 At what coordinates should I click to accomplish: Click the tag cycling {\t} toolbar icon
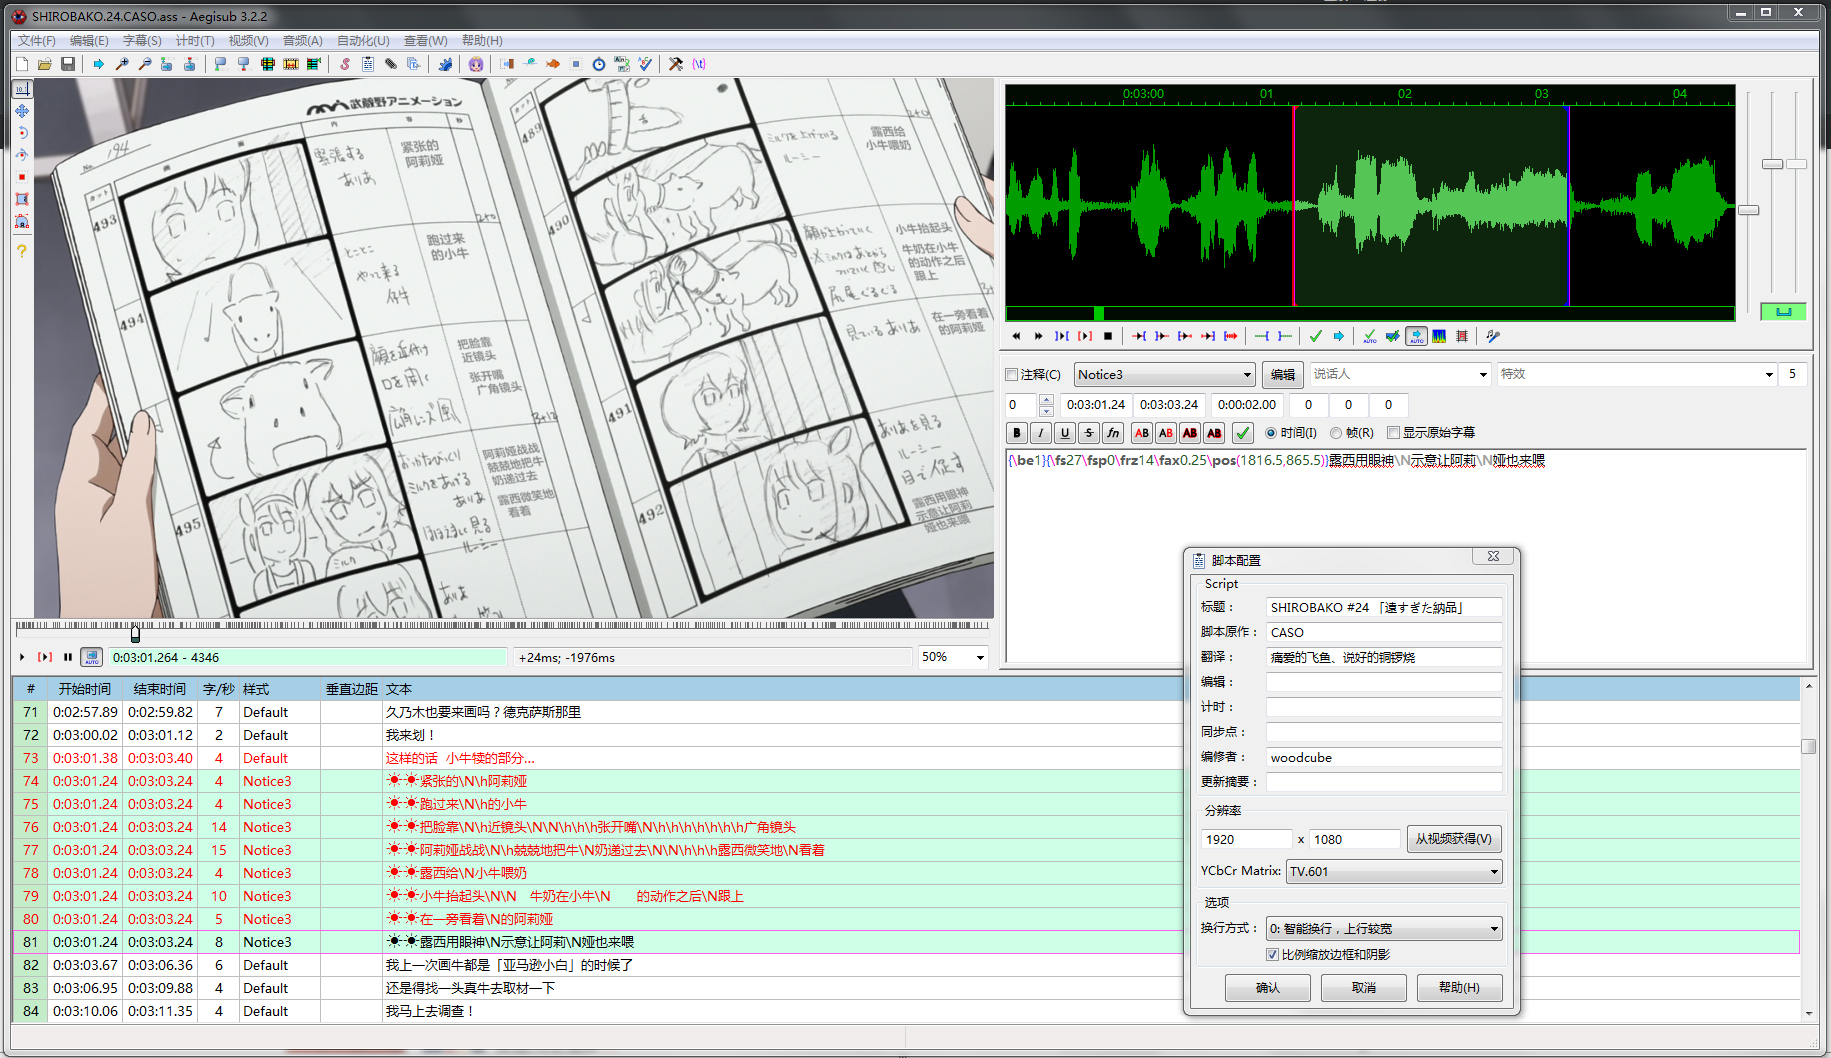tap(699, 64)
